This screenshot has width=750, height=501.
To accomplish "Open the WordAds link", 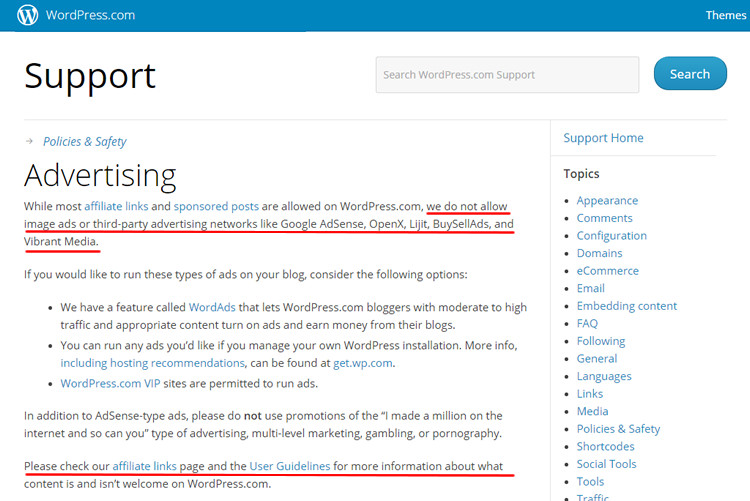I will [212, 307].
